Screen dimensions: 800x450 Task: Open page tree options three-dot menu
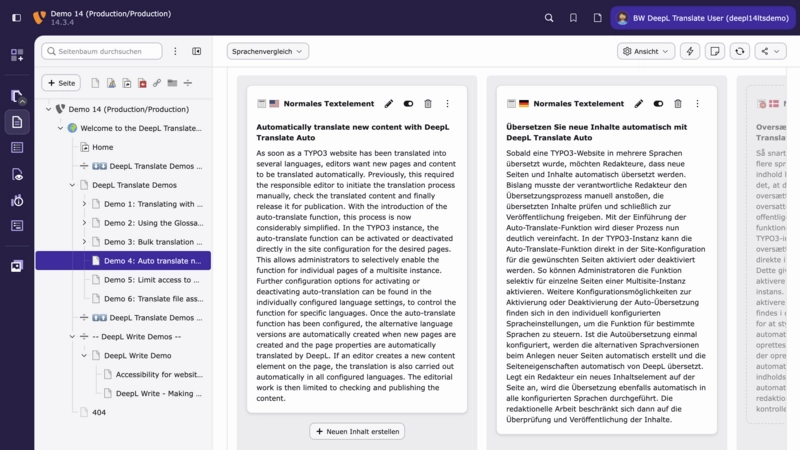(175, 51)
